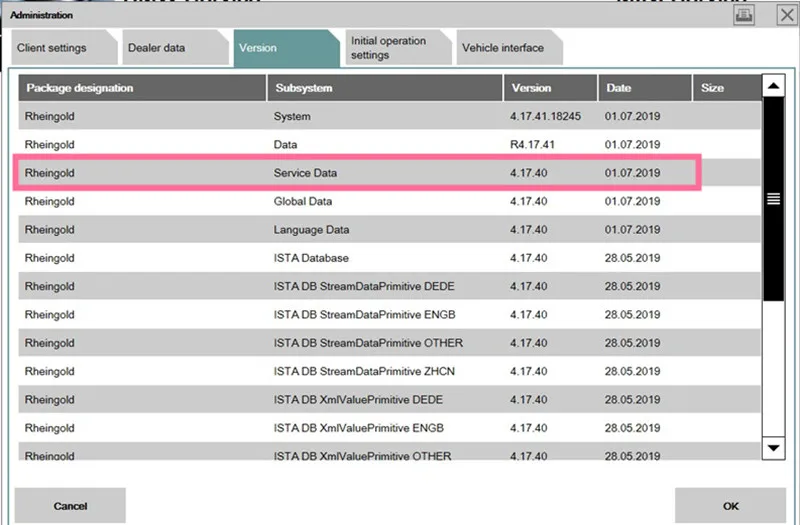
Task: Close the Administration dialog with X icon
Action: [x=786, y=15]
